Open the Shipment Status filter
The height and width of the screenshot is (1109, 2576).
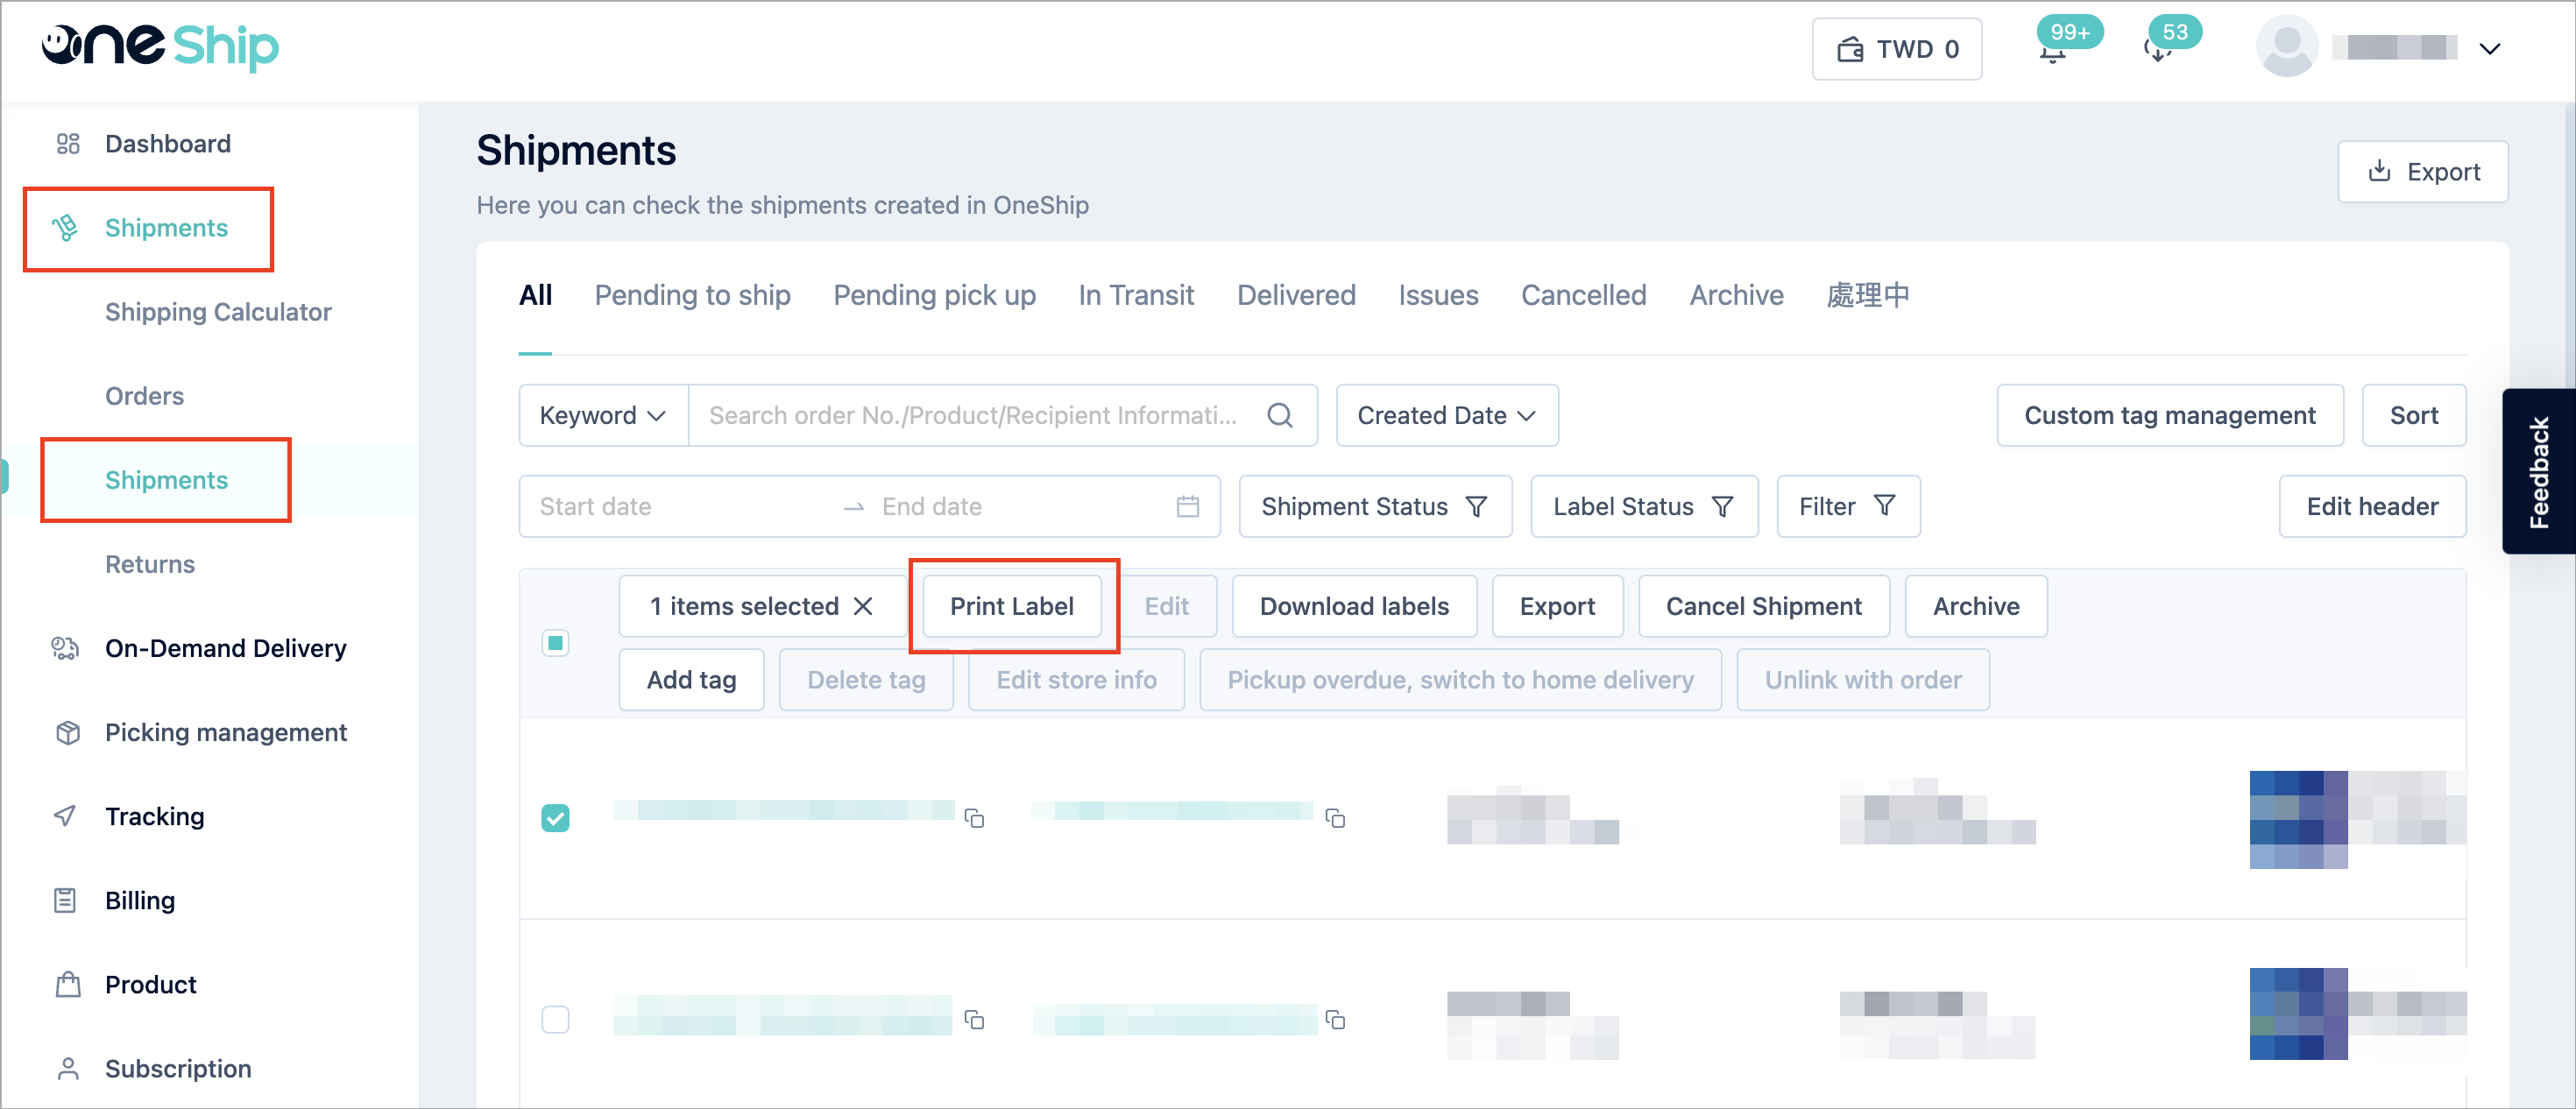click(1374, 506)
